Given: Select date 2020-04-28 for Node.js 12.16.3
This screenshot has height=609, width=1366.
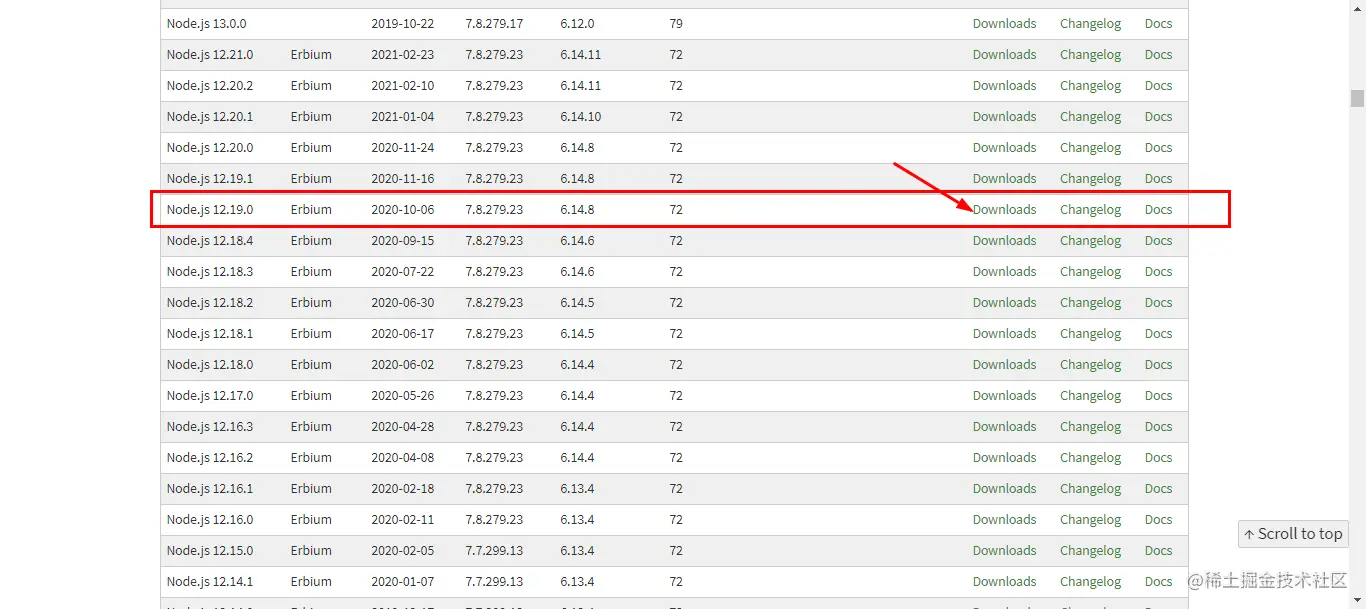Looking at the screenshot, I should pyautogui.click(x=402, y=427).
